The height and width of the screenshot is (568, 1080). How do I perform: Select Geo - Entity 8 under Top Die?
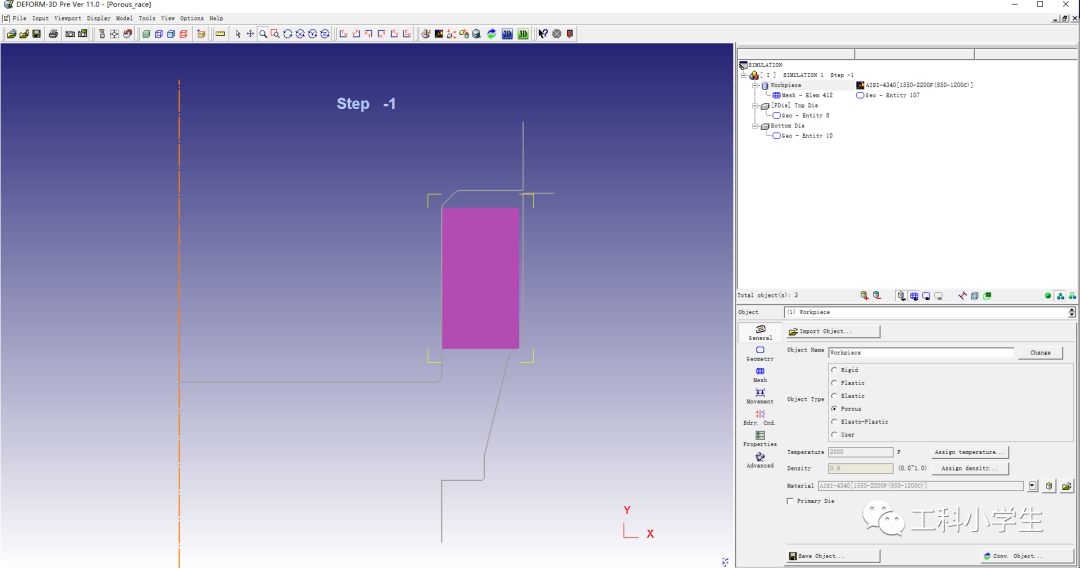pos(801,116)
